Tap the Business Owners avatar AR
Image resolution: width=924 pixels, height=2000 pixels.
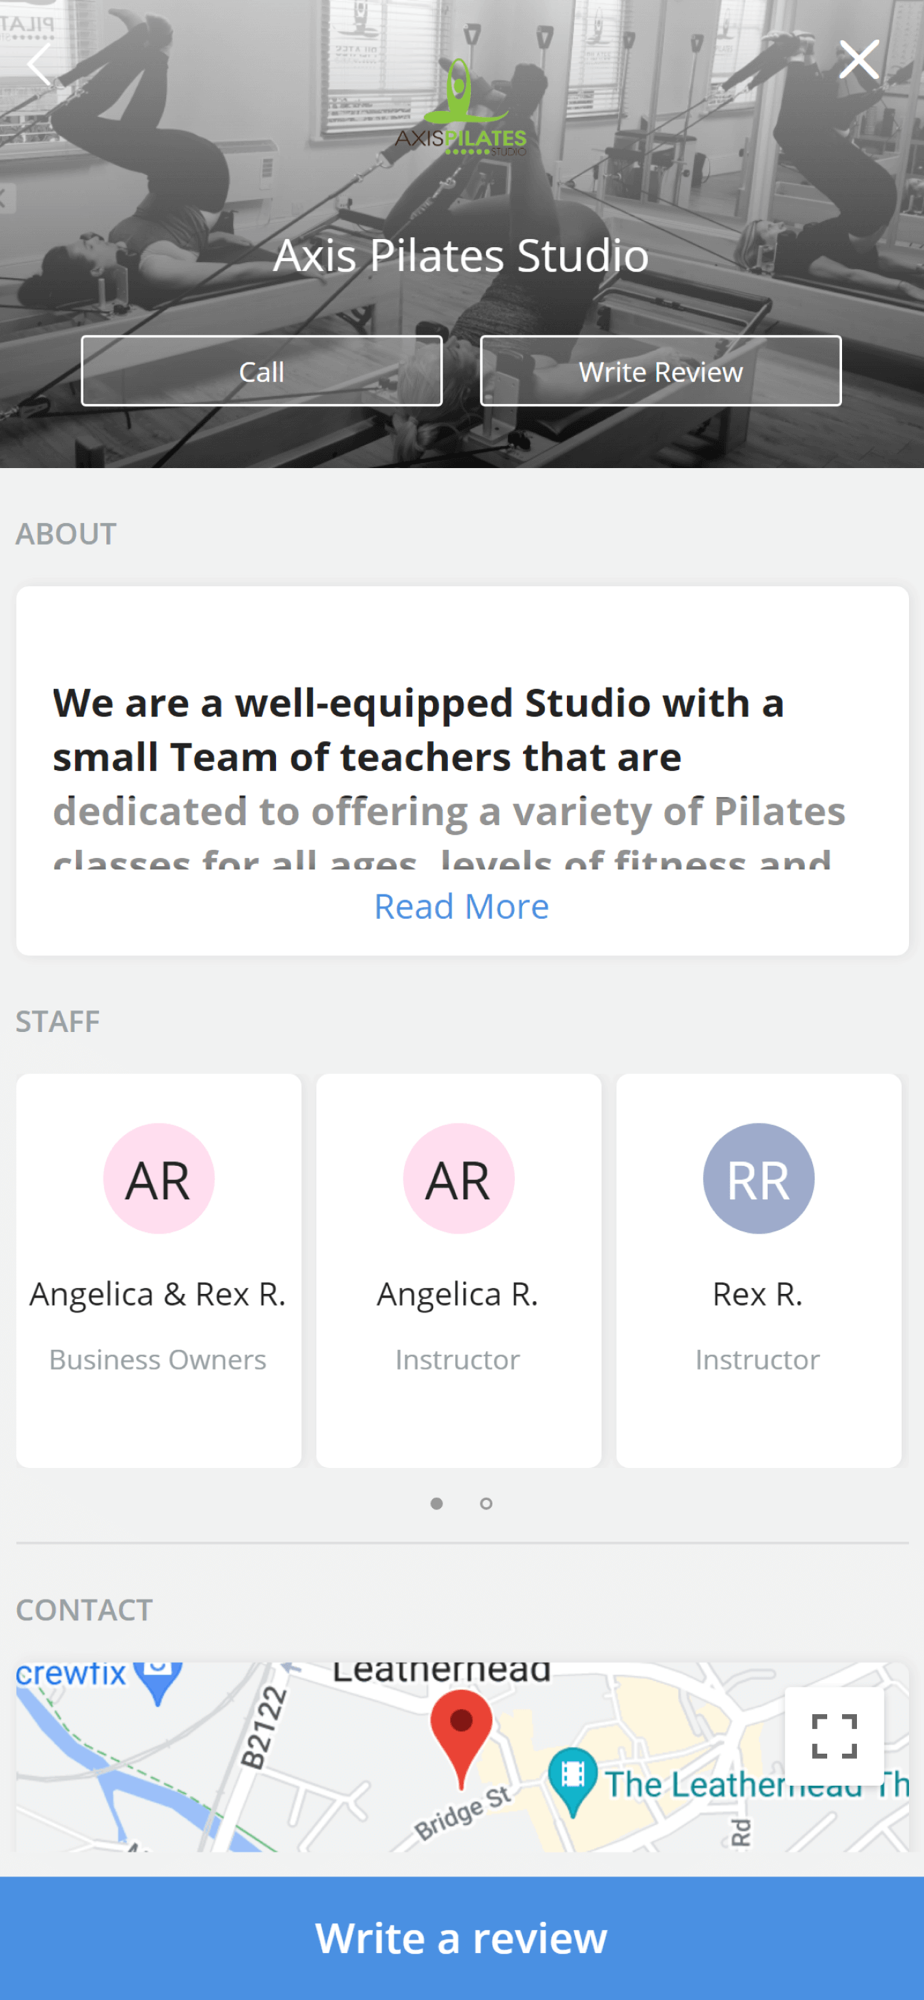point(159,1179)
